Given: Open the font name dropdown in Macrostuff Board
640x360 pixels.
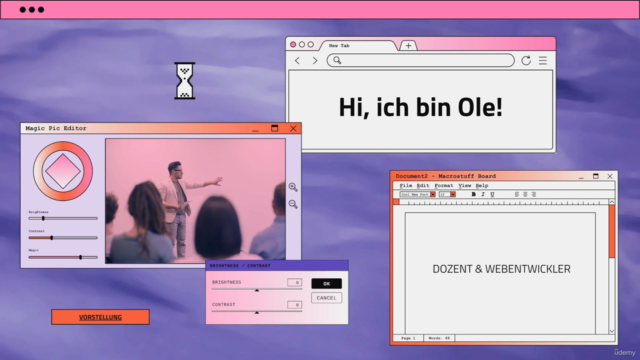Looking at the screenshot, I should (x=433, y=195).
